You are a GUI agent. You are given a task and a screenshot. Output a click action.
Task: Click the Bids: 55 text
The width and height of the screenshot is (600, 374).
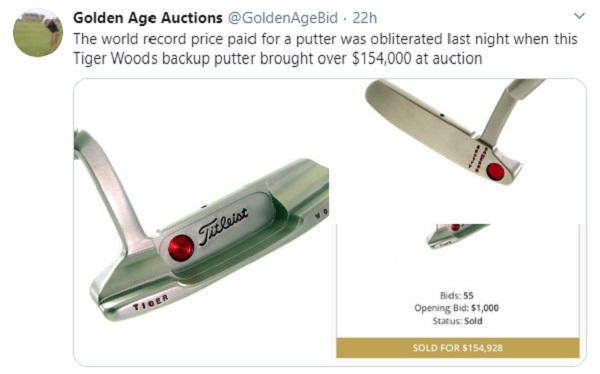pos(457,296)
